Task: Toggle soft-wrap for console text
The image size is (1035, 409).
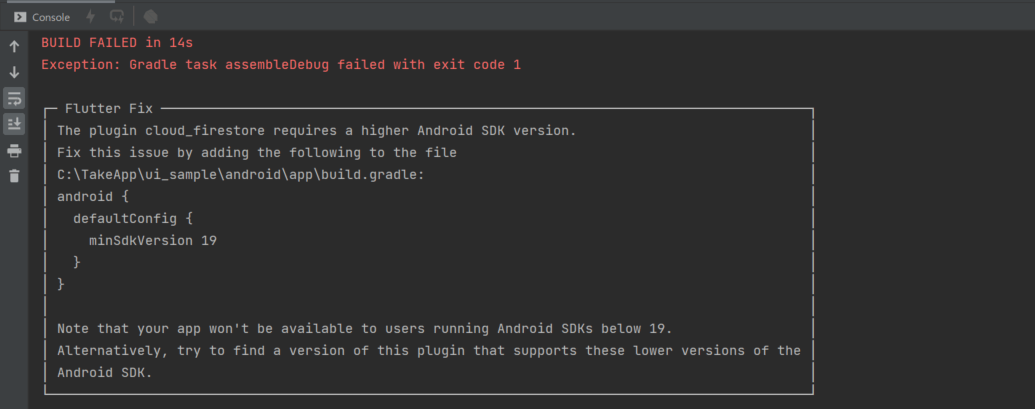Action: pos(15,98)
